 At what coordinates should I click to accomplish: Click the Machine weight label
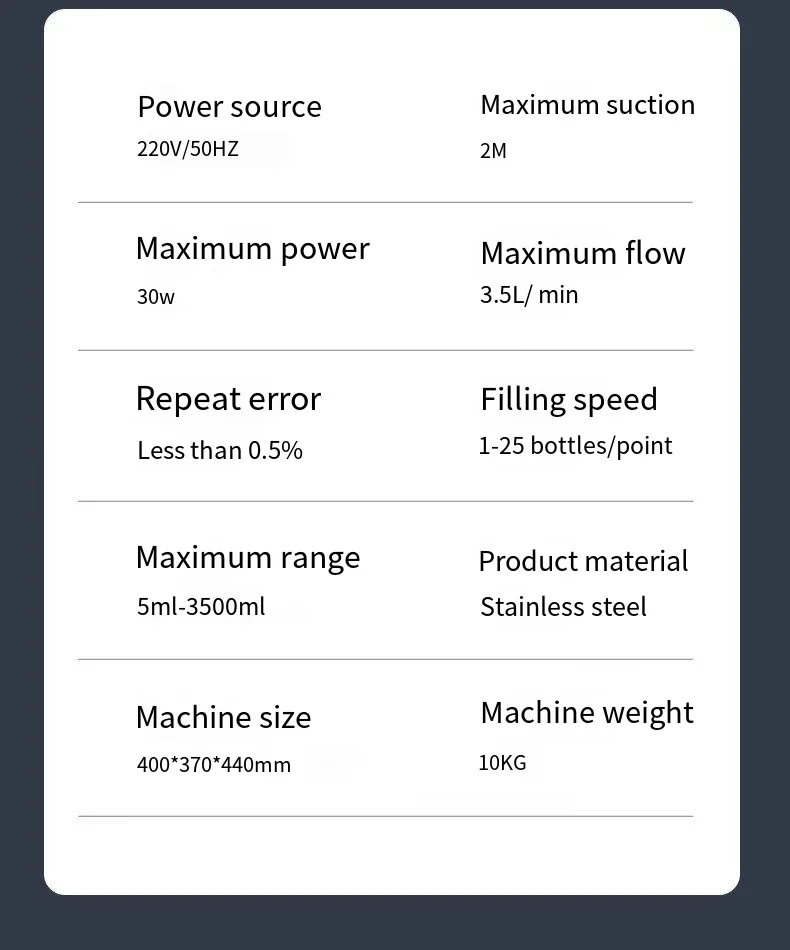click(586, 713)
